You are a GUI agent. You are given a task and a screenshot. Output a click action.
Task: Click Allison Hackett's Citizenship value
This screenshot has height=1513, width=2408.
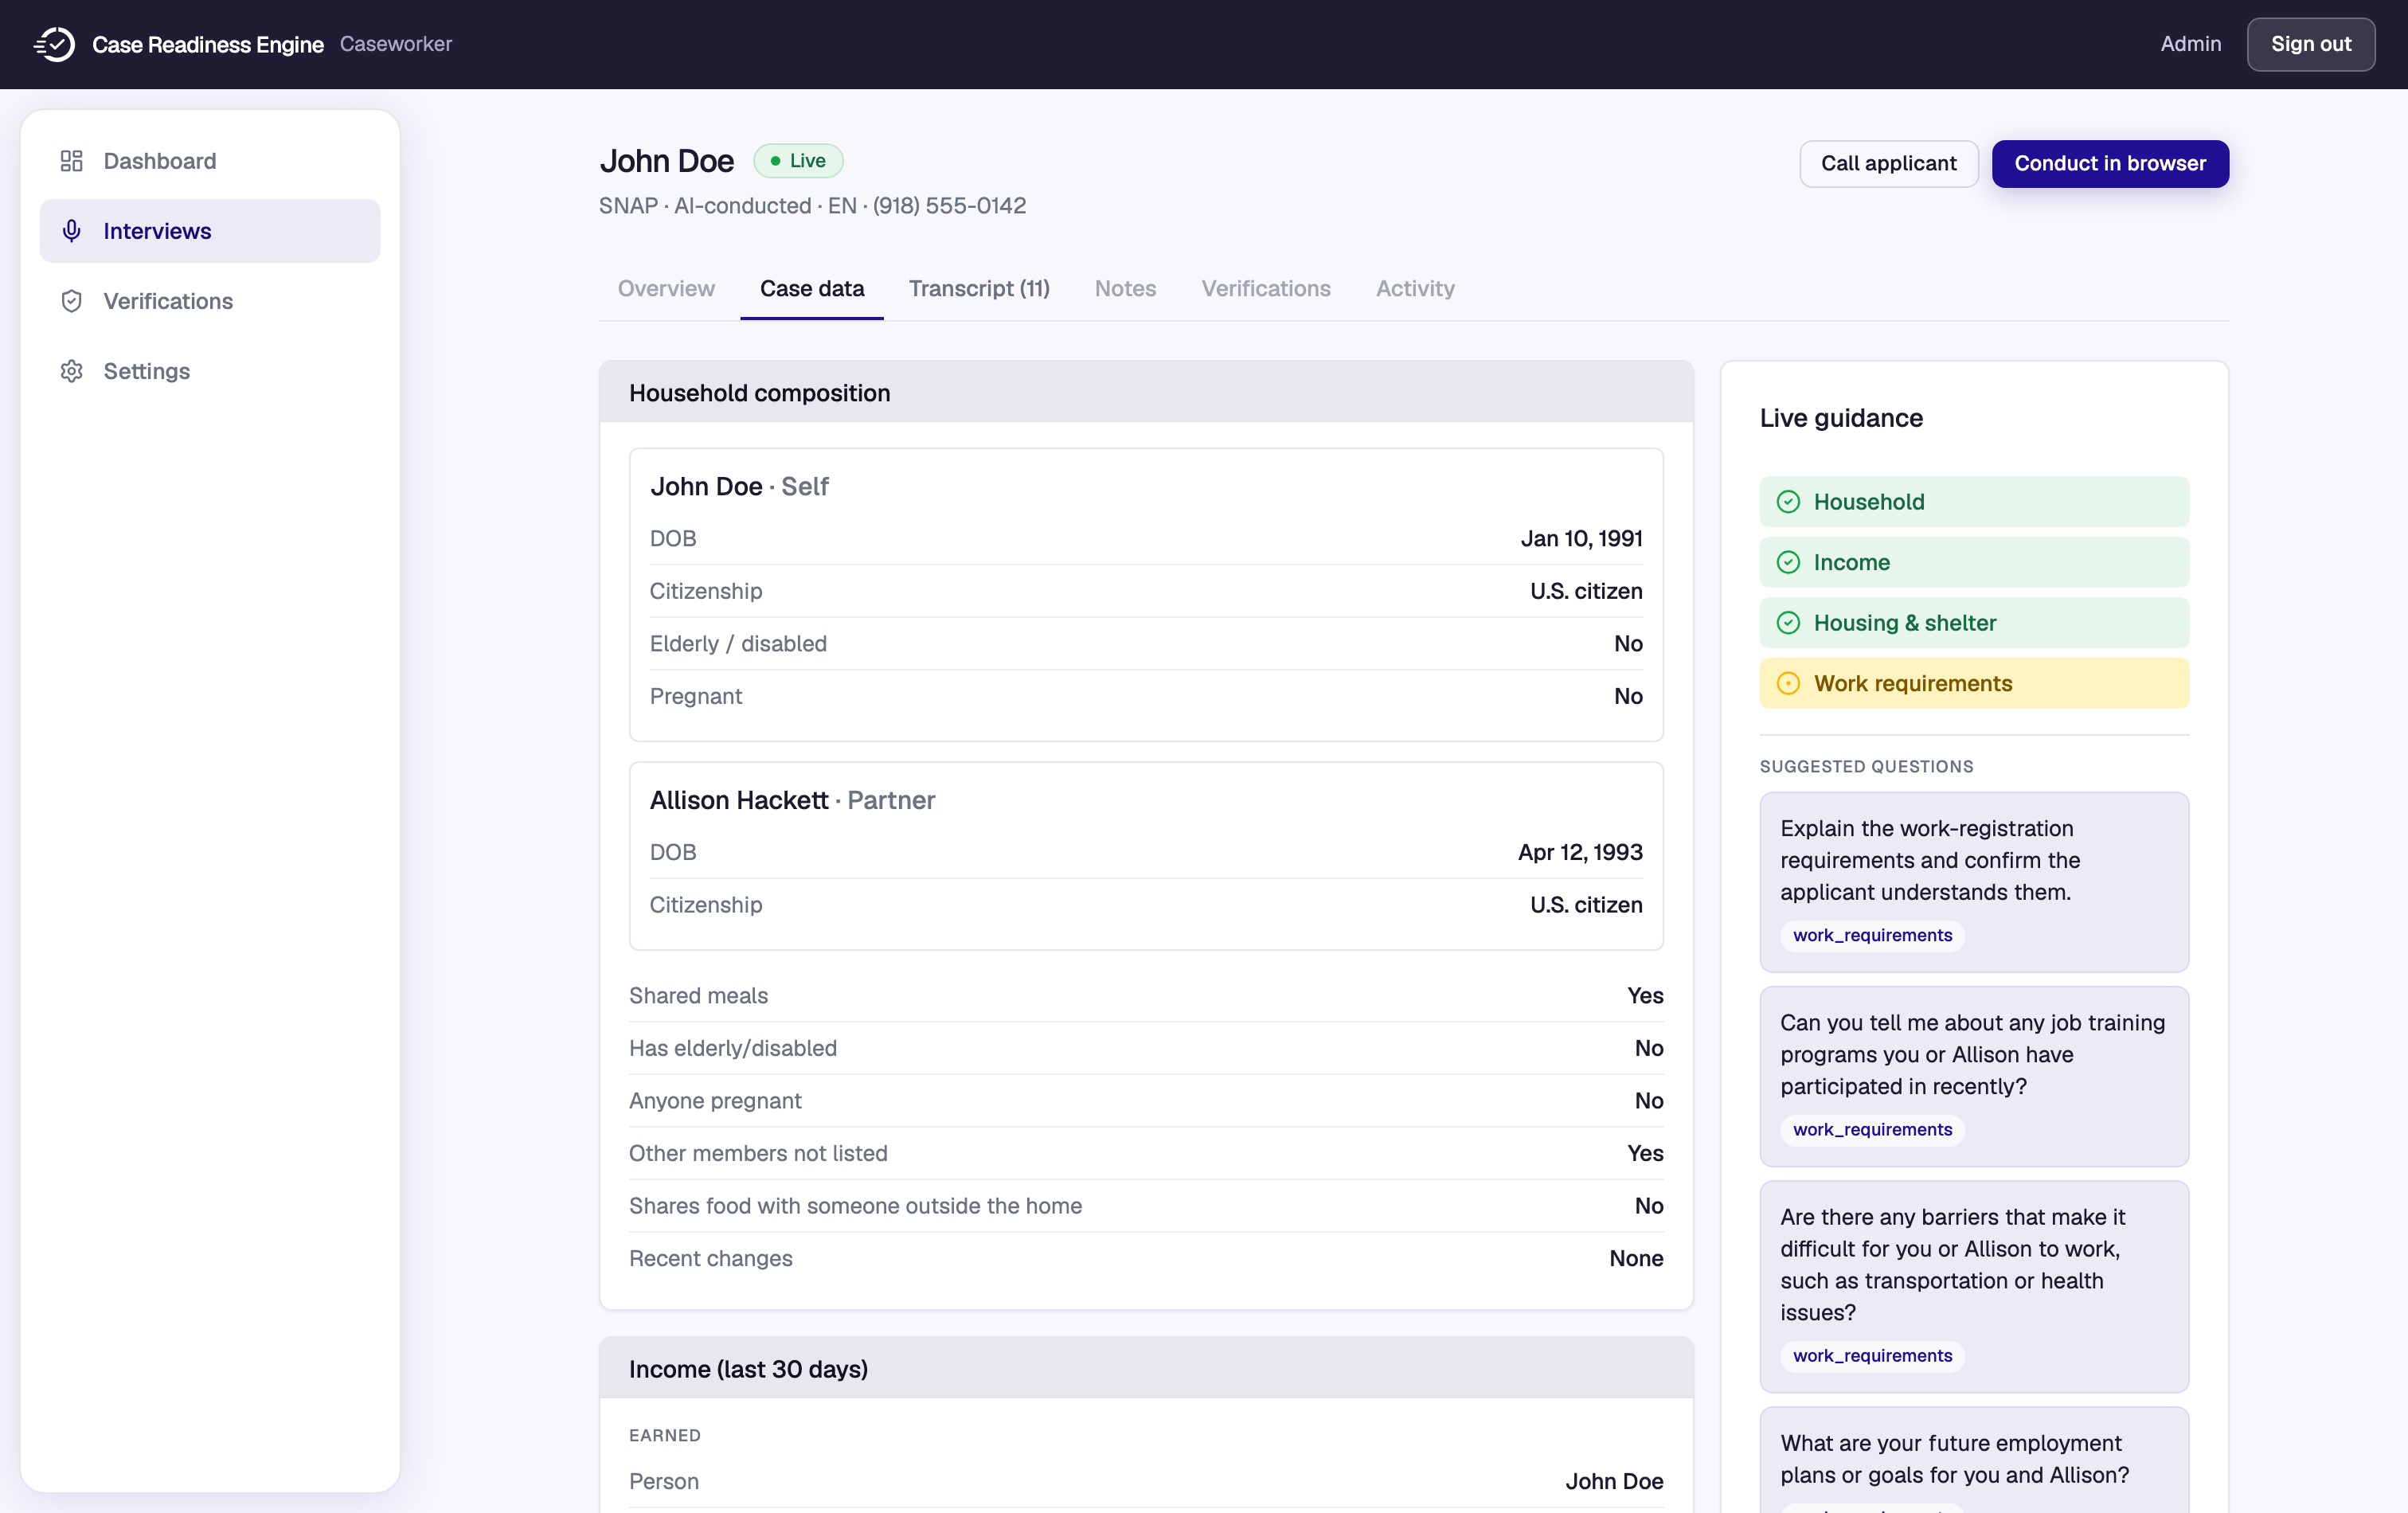pyautogui.click(x=1586, y=905)
